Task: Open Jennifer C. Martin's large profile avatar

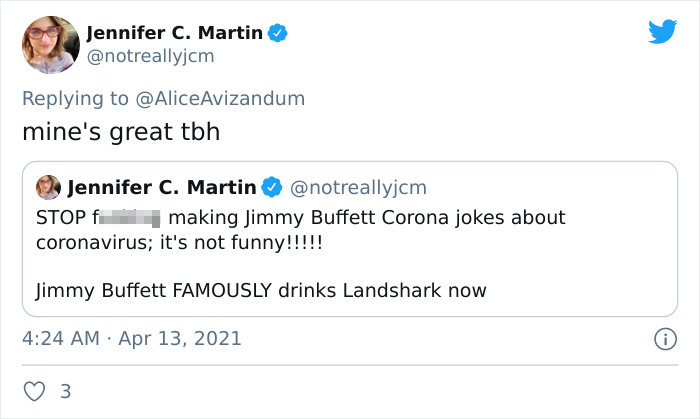Action: tap(50, 44)
